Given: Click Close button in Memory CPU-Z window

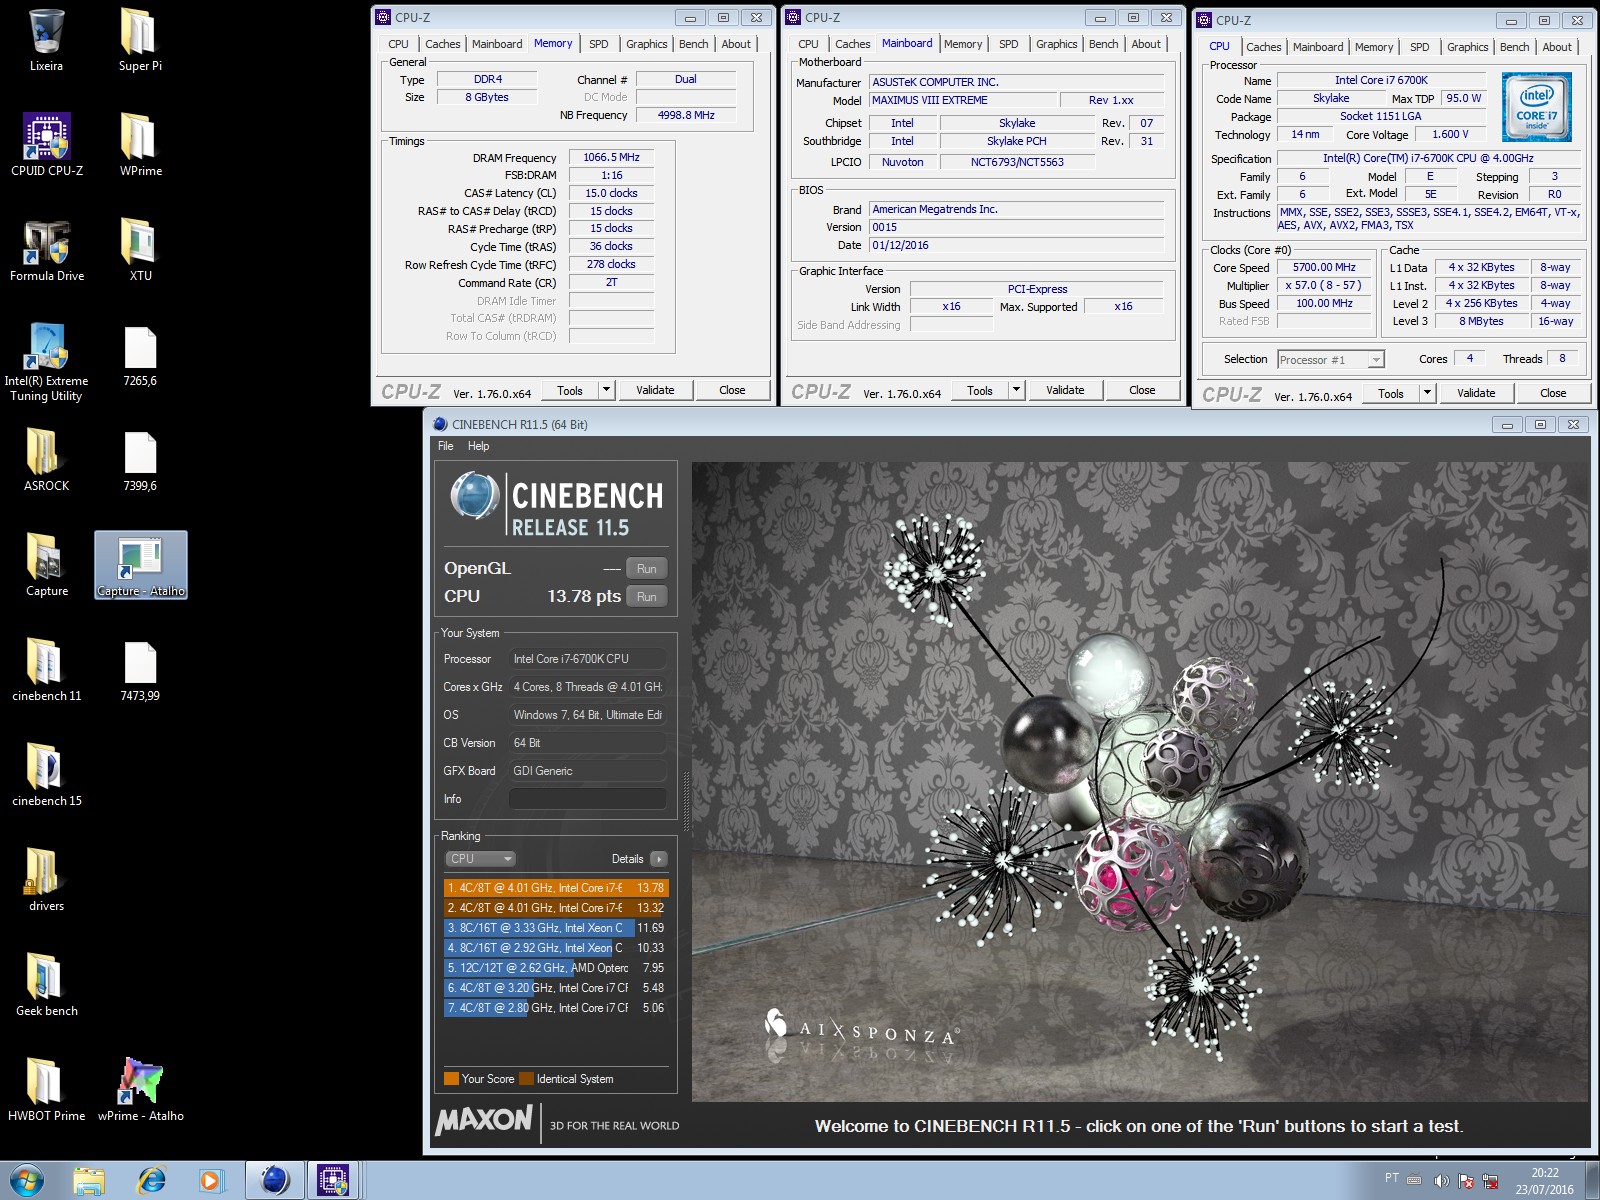Looking at the screenshot, I should click(x=732, y=390).
